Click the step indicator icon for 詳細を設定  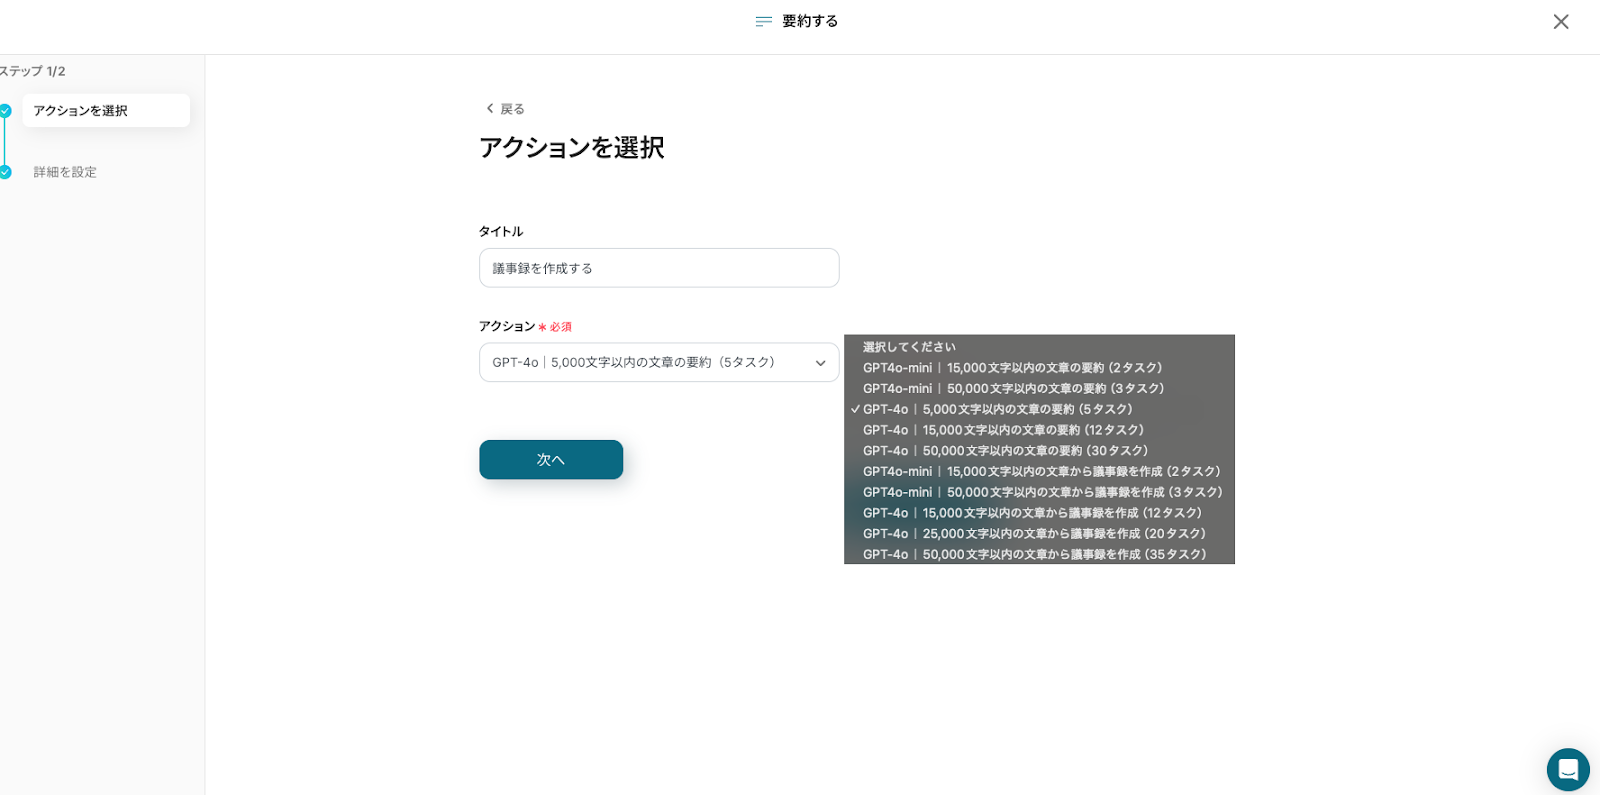[x=5, y=172]
